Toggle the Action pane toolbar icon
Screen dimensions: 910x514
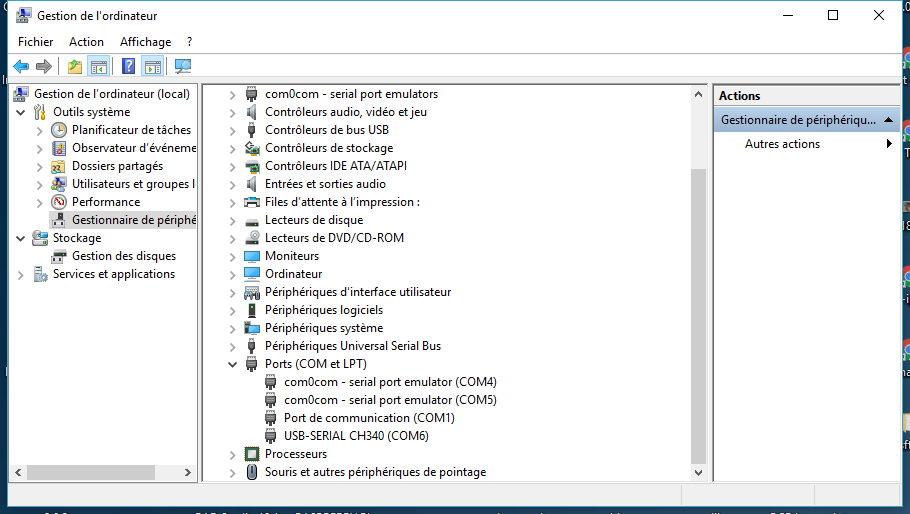[153, 66]
